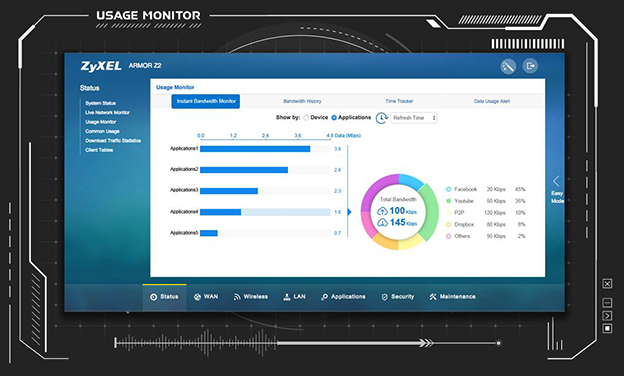This screenshot has width=624, height=376.
Task: Switch to Data Usage Alert tab
Action: [x=492, y=101]
